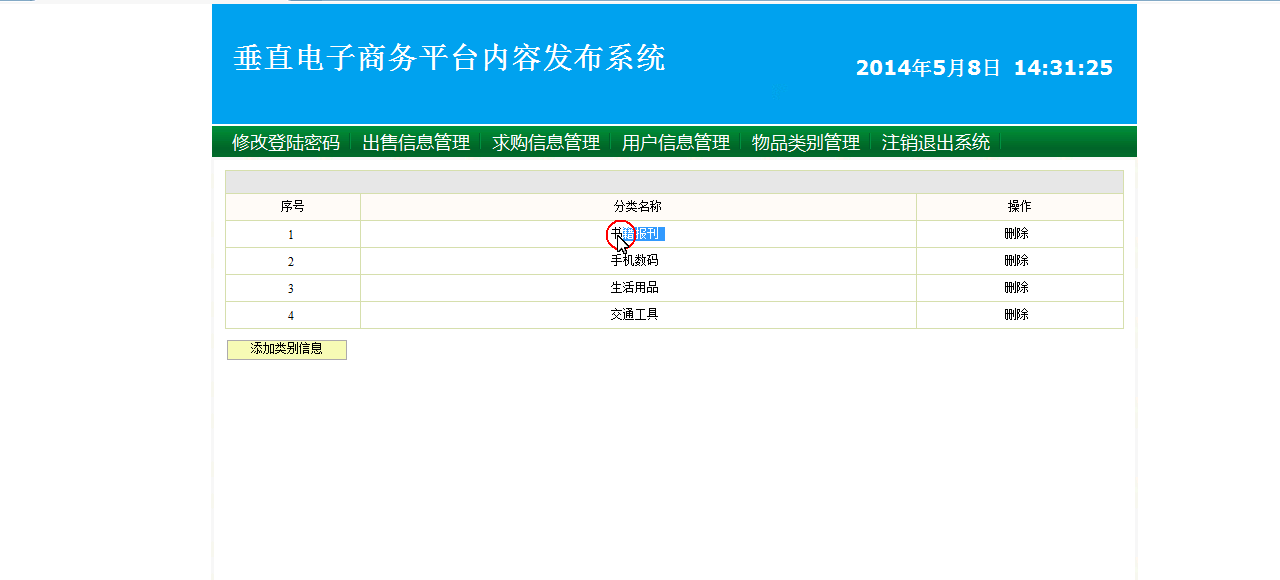This screenshot has height=580, width=1280.
Task: Delete the 手机数码 category
Action: point(1016,261)
